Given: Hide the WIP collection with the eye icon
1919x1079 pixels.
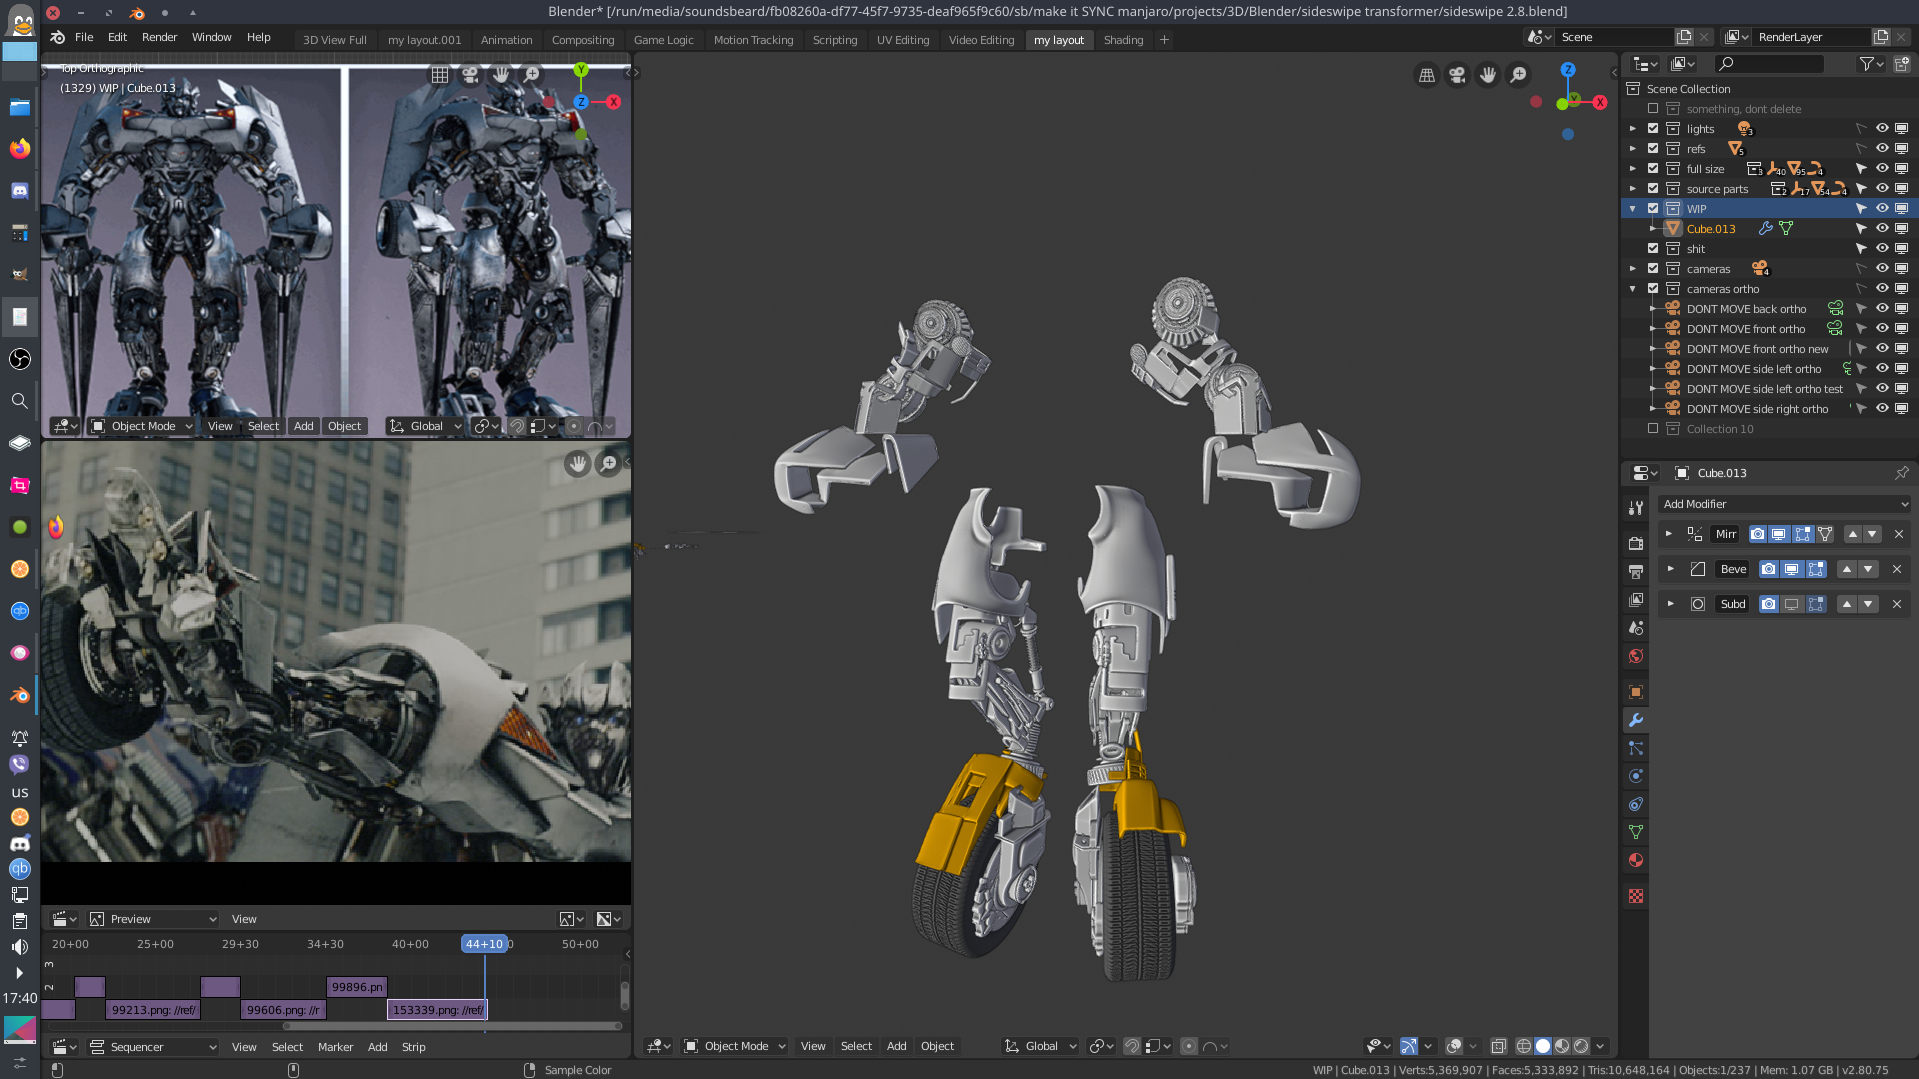Looking at the screenshot, I should (1882, 209).
